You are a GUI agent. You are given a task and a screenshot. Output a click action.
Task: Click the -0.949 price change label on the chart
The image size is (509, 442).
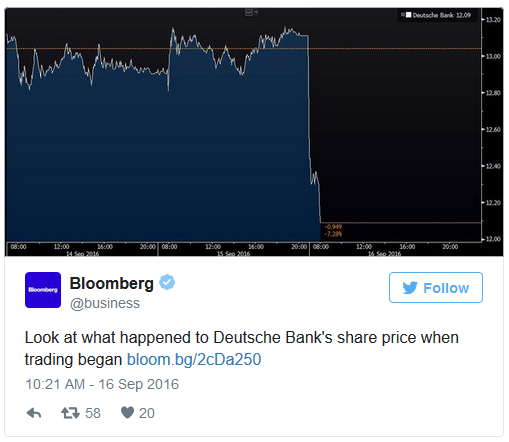[333, 227]
